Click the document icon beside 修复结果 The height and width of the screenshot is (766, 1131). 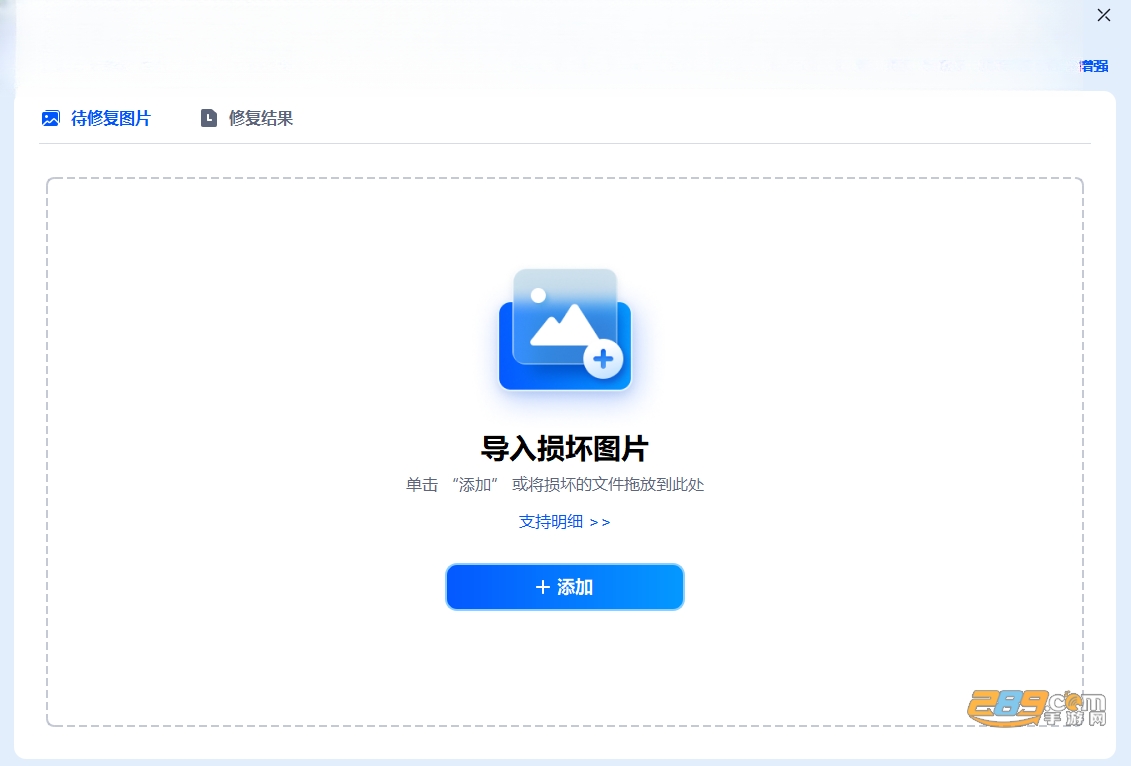[208, 118]
